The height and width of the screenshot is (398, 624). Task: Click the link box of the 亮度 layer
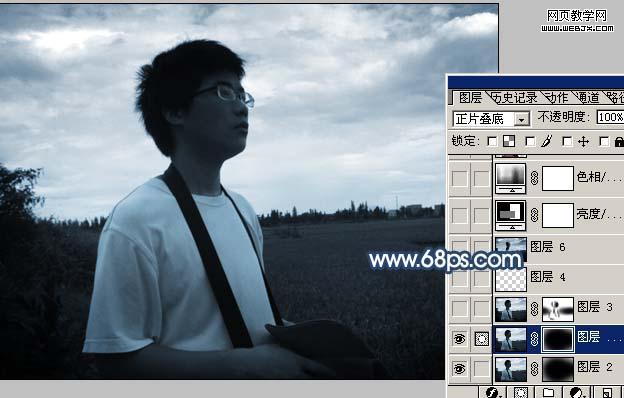pyautogui.click(x=482, y=215)
